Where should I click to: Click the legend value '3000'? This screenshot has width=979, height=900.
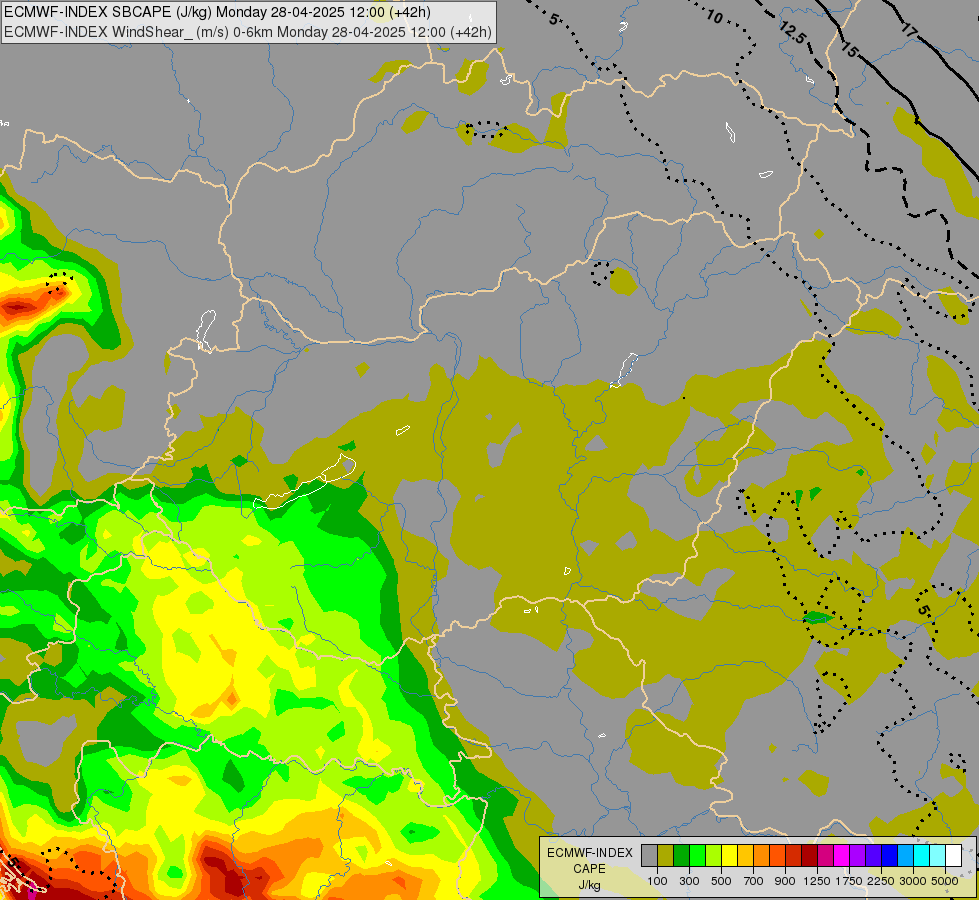[913, 881]
